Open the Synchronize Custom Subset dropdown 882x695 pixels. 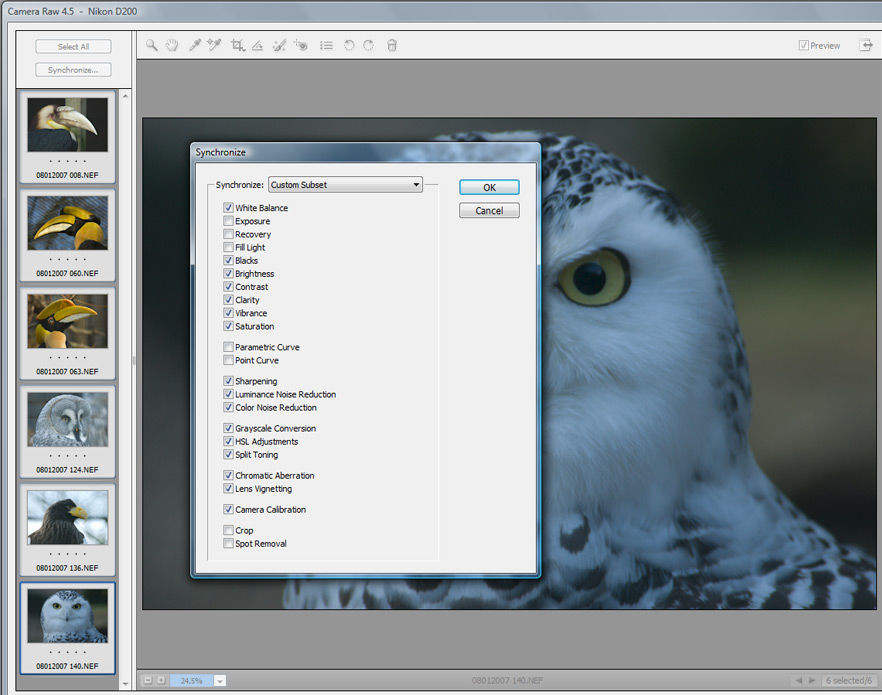(x=345, y=184)
